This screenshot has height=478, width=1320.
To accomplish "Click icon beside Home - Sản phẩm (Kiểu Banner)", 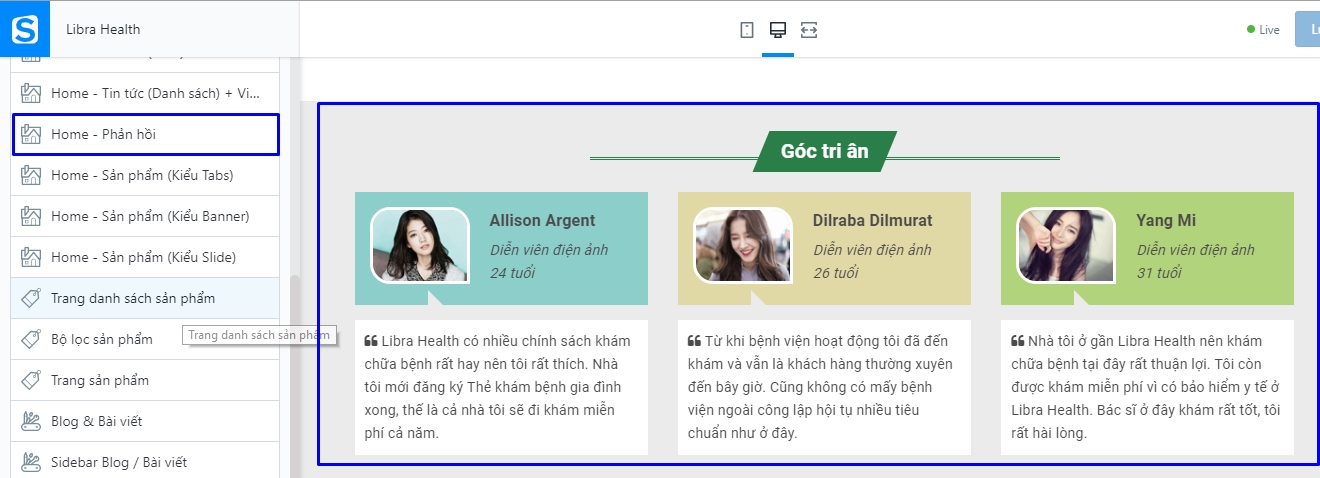I will coord(31,216).
